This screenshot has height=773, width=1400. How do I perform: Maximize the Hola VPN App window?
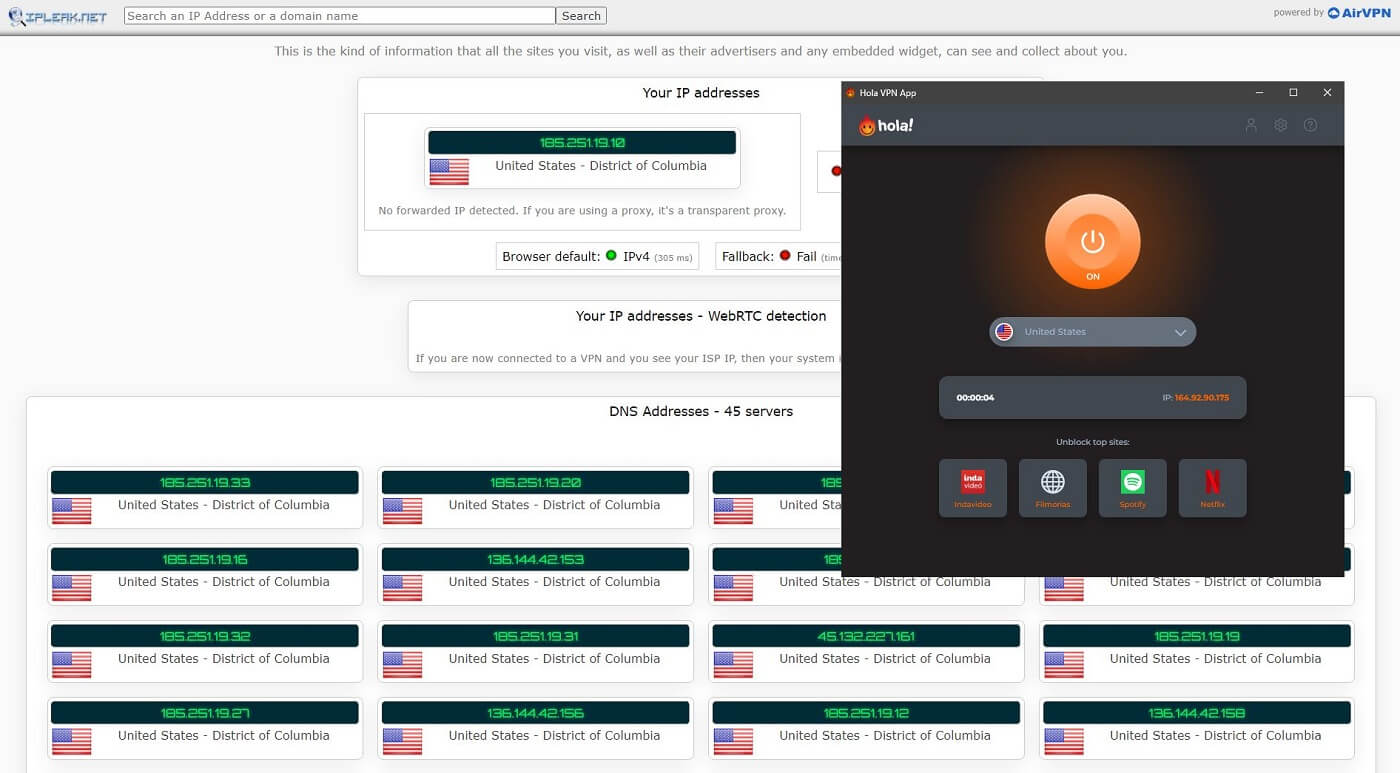1293,93
